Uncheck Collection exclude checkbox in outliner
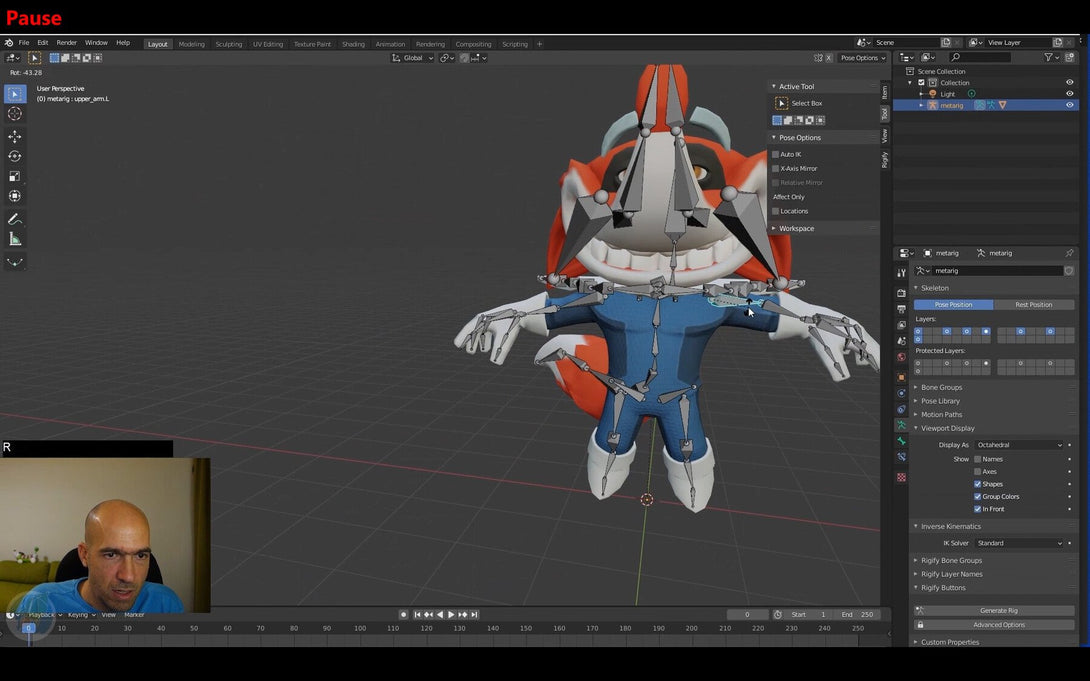Image resolution: width=1090 pixels, height=681 pixels. pyautogui.click(x=921, y=83)
